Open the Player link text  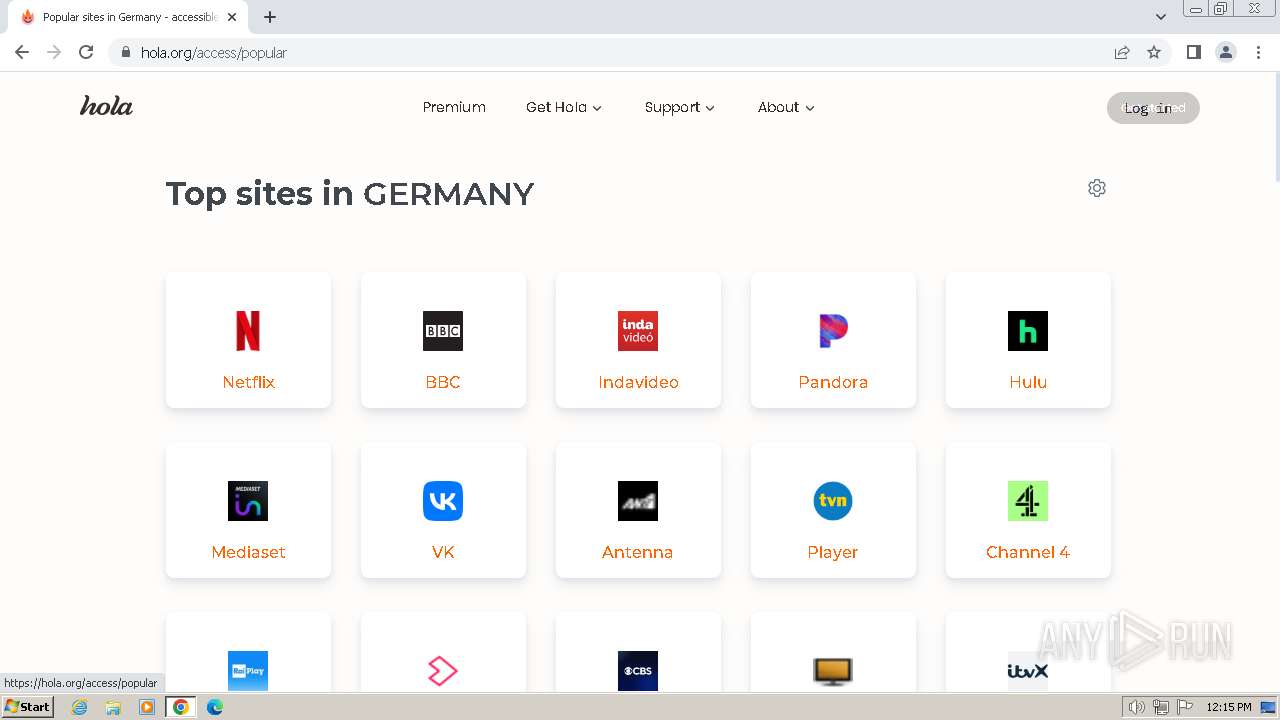(x=833, y=552)
